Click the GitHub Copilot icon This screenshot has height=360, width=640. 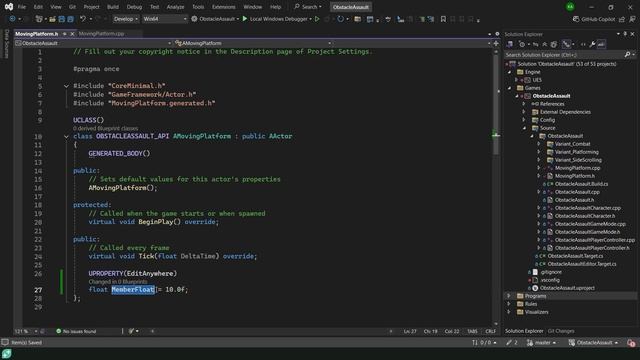pyautogui.click(x=576, y=19)
